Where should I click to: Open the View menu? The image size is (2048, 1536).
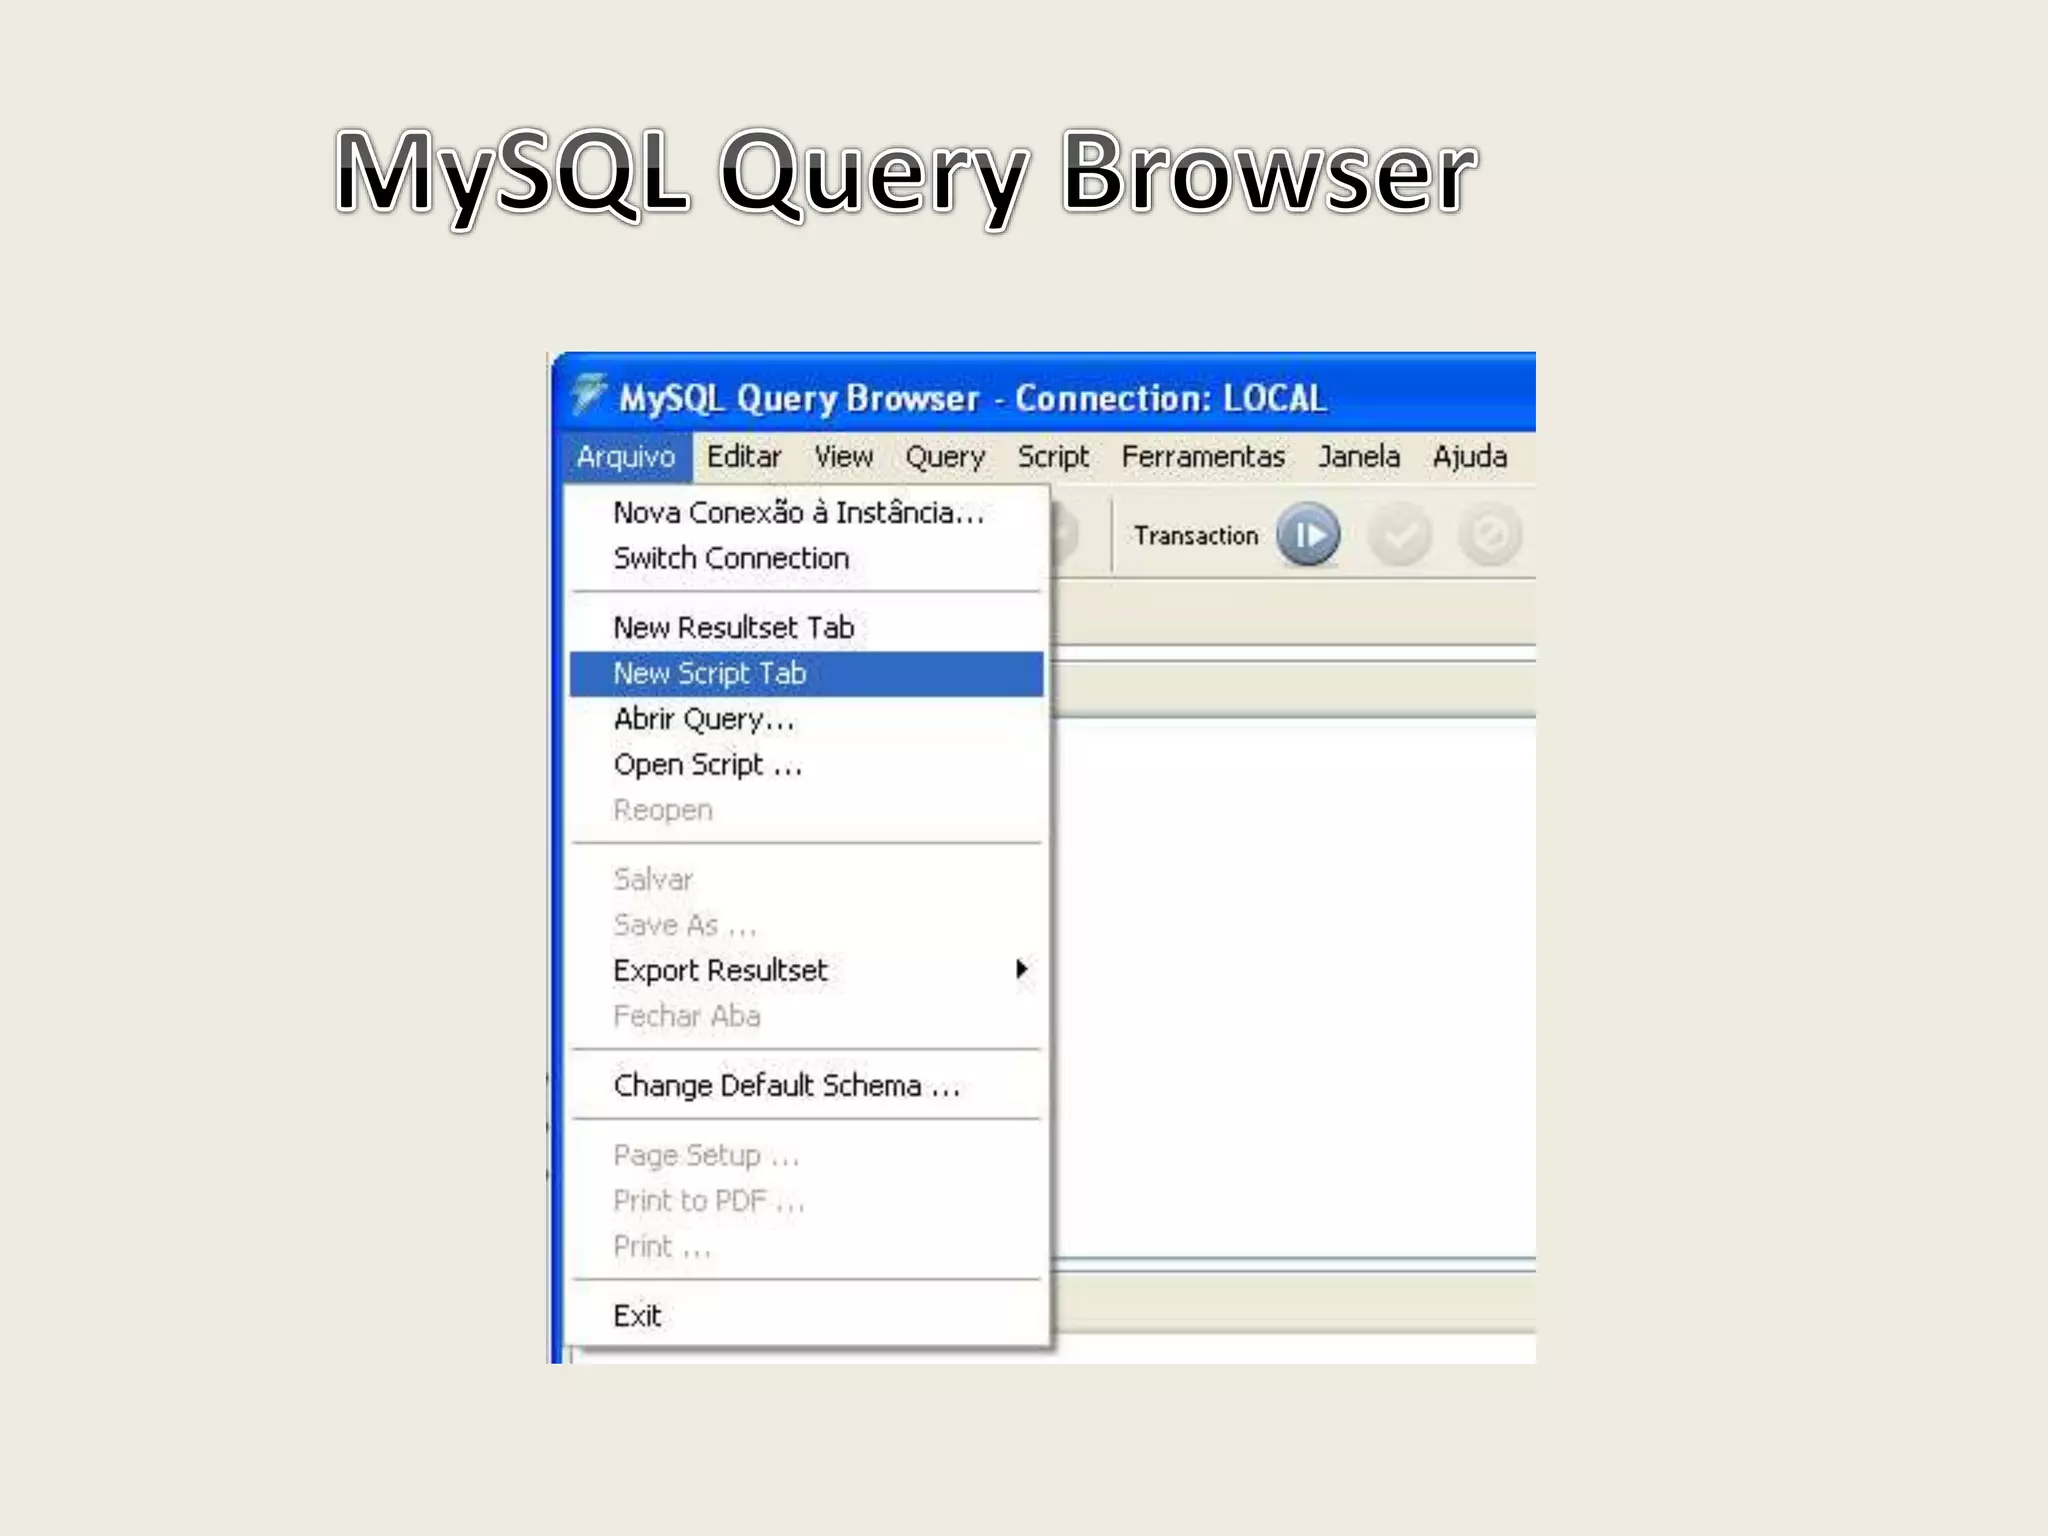tap(843, 457)
